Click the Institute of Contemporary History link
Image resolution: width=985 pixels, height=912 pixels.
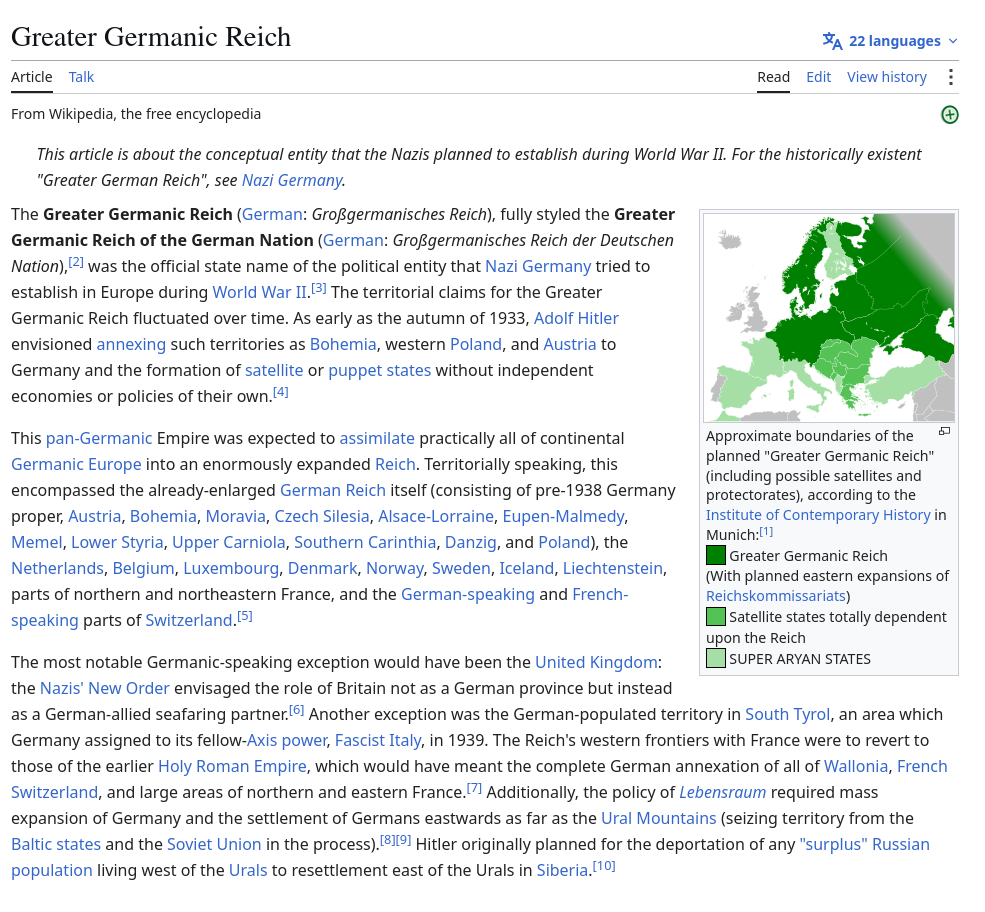coord(818,515)
